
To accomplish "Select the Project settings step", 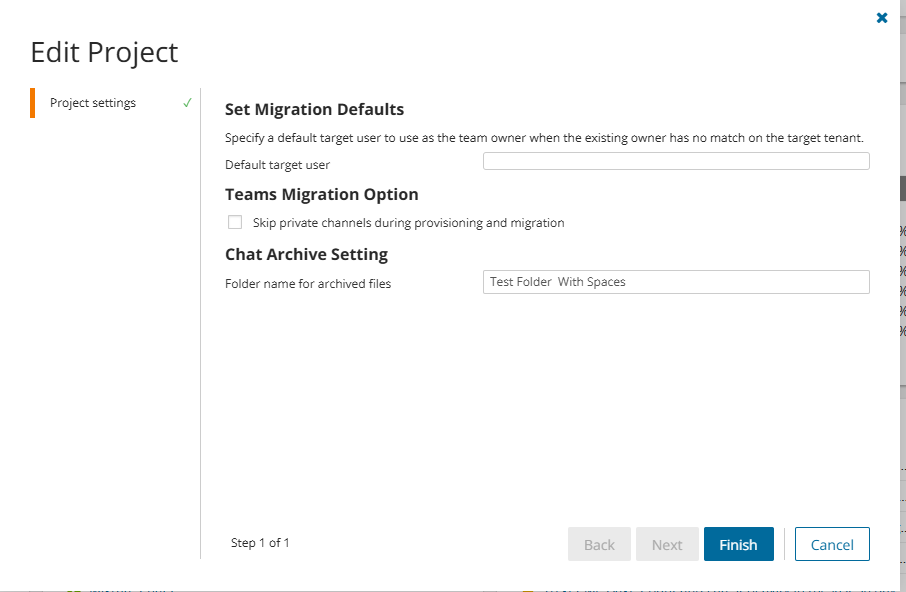I will click(x=93, y=103).
